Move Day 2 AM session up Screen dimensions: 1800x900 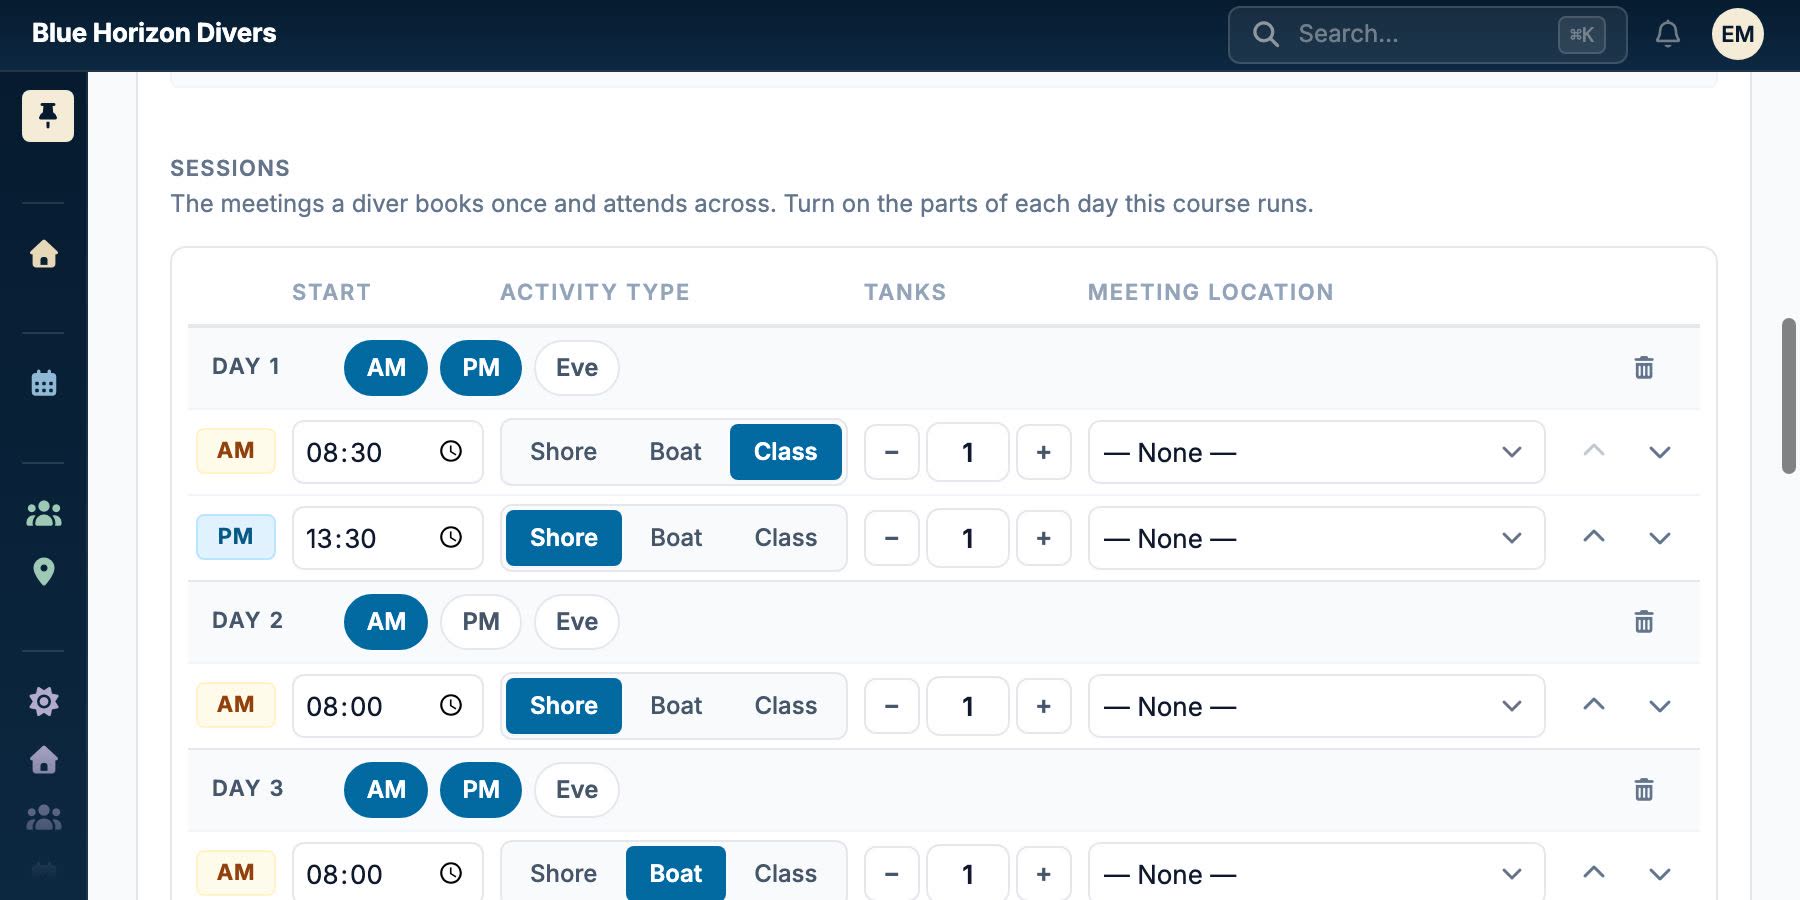pyautogui.click(x=1594, y=705)
